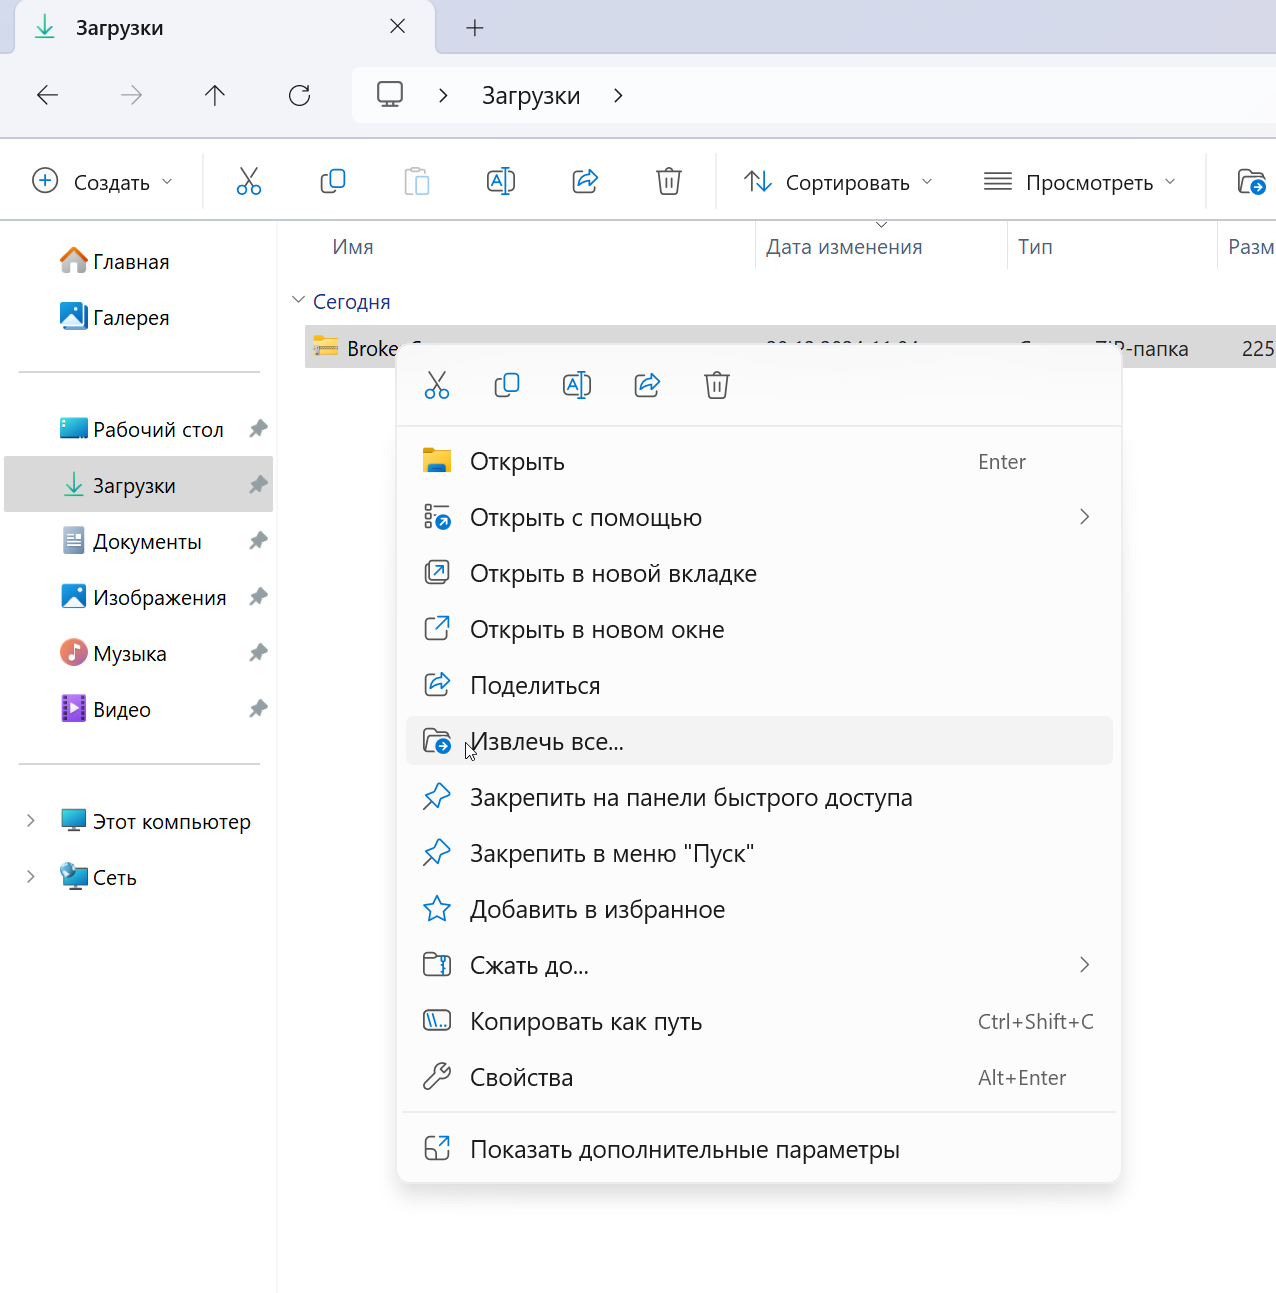Image resolution: width=1276 pixels, height=1293 pixels.
Task: Open the Сортировать dropdown
Action: point(838,181)
